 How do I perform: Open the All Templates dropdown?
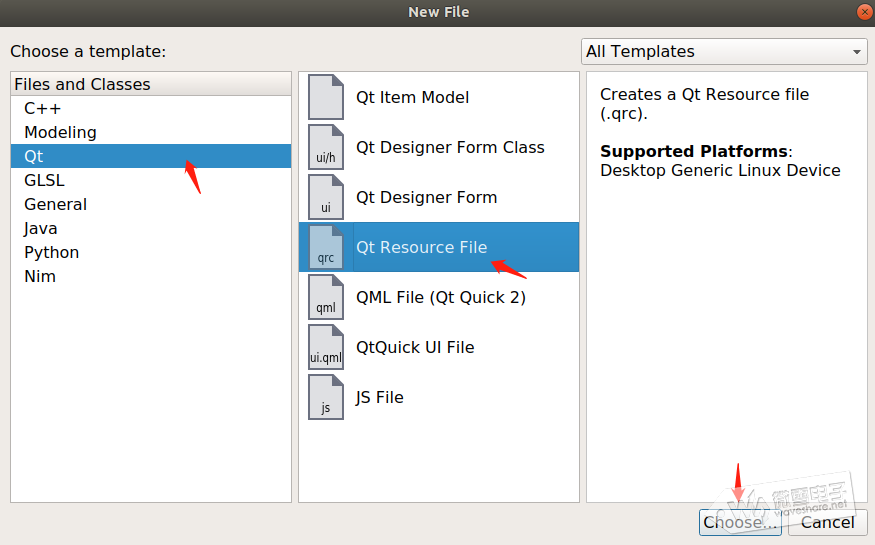click(x=724, y=52)
